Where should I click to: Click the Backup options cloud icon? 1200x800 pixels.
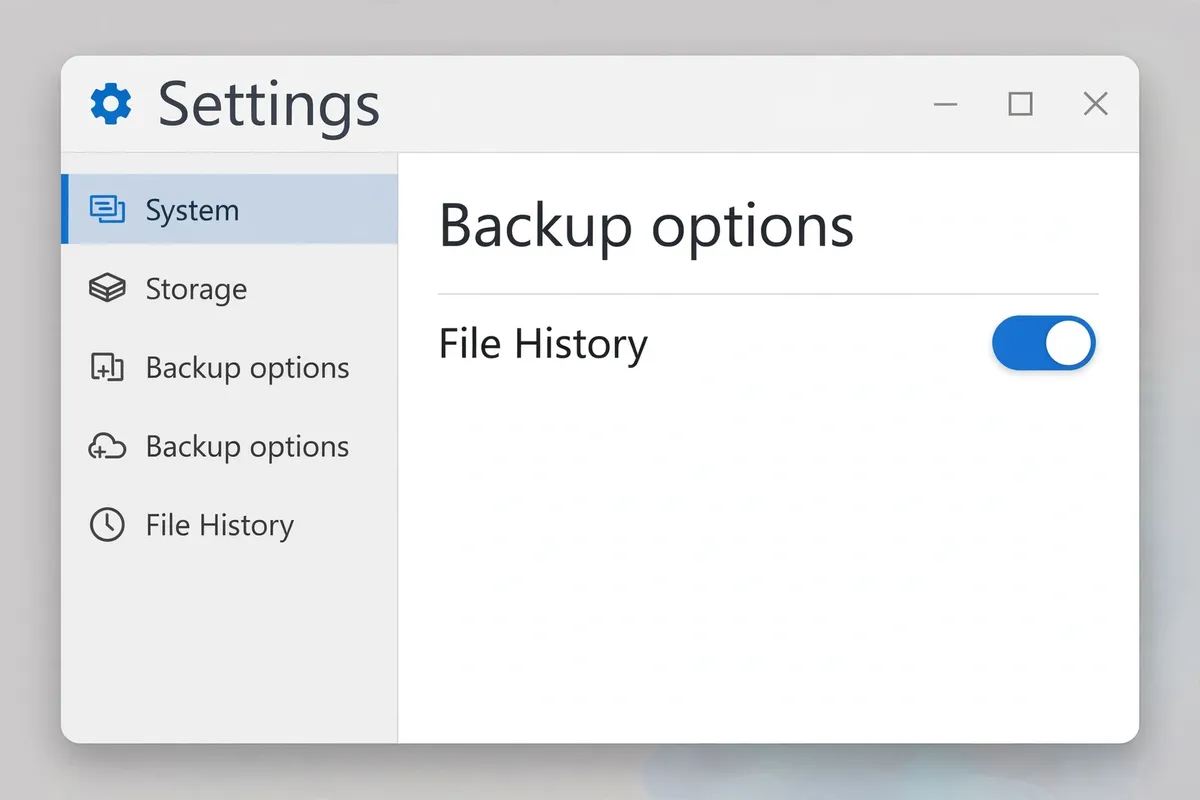[x=107, y=447]
